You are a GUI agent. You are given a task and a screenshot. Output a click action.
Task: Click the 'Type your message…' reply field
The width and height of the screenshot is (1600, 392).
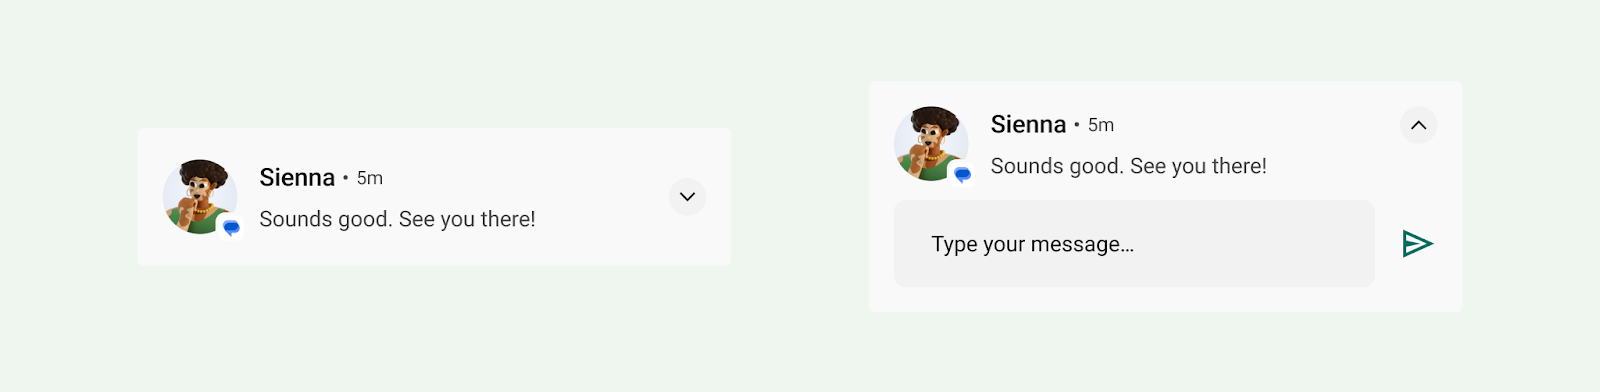[x=1134, y=244]
